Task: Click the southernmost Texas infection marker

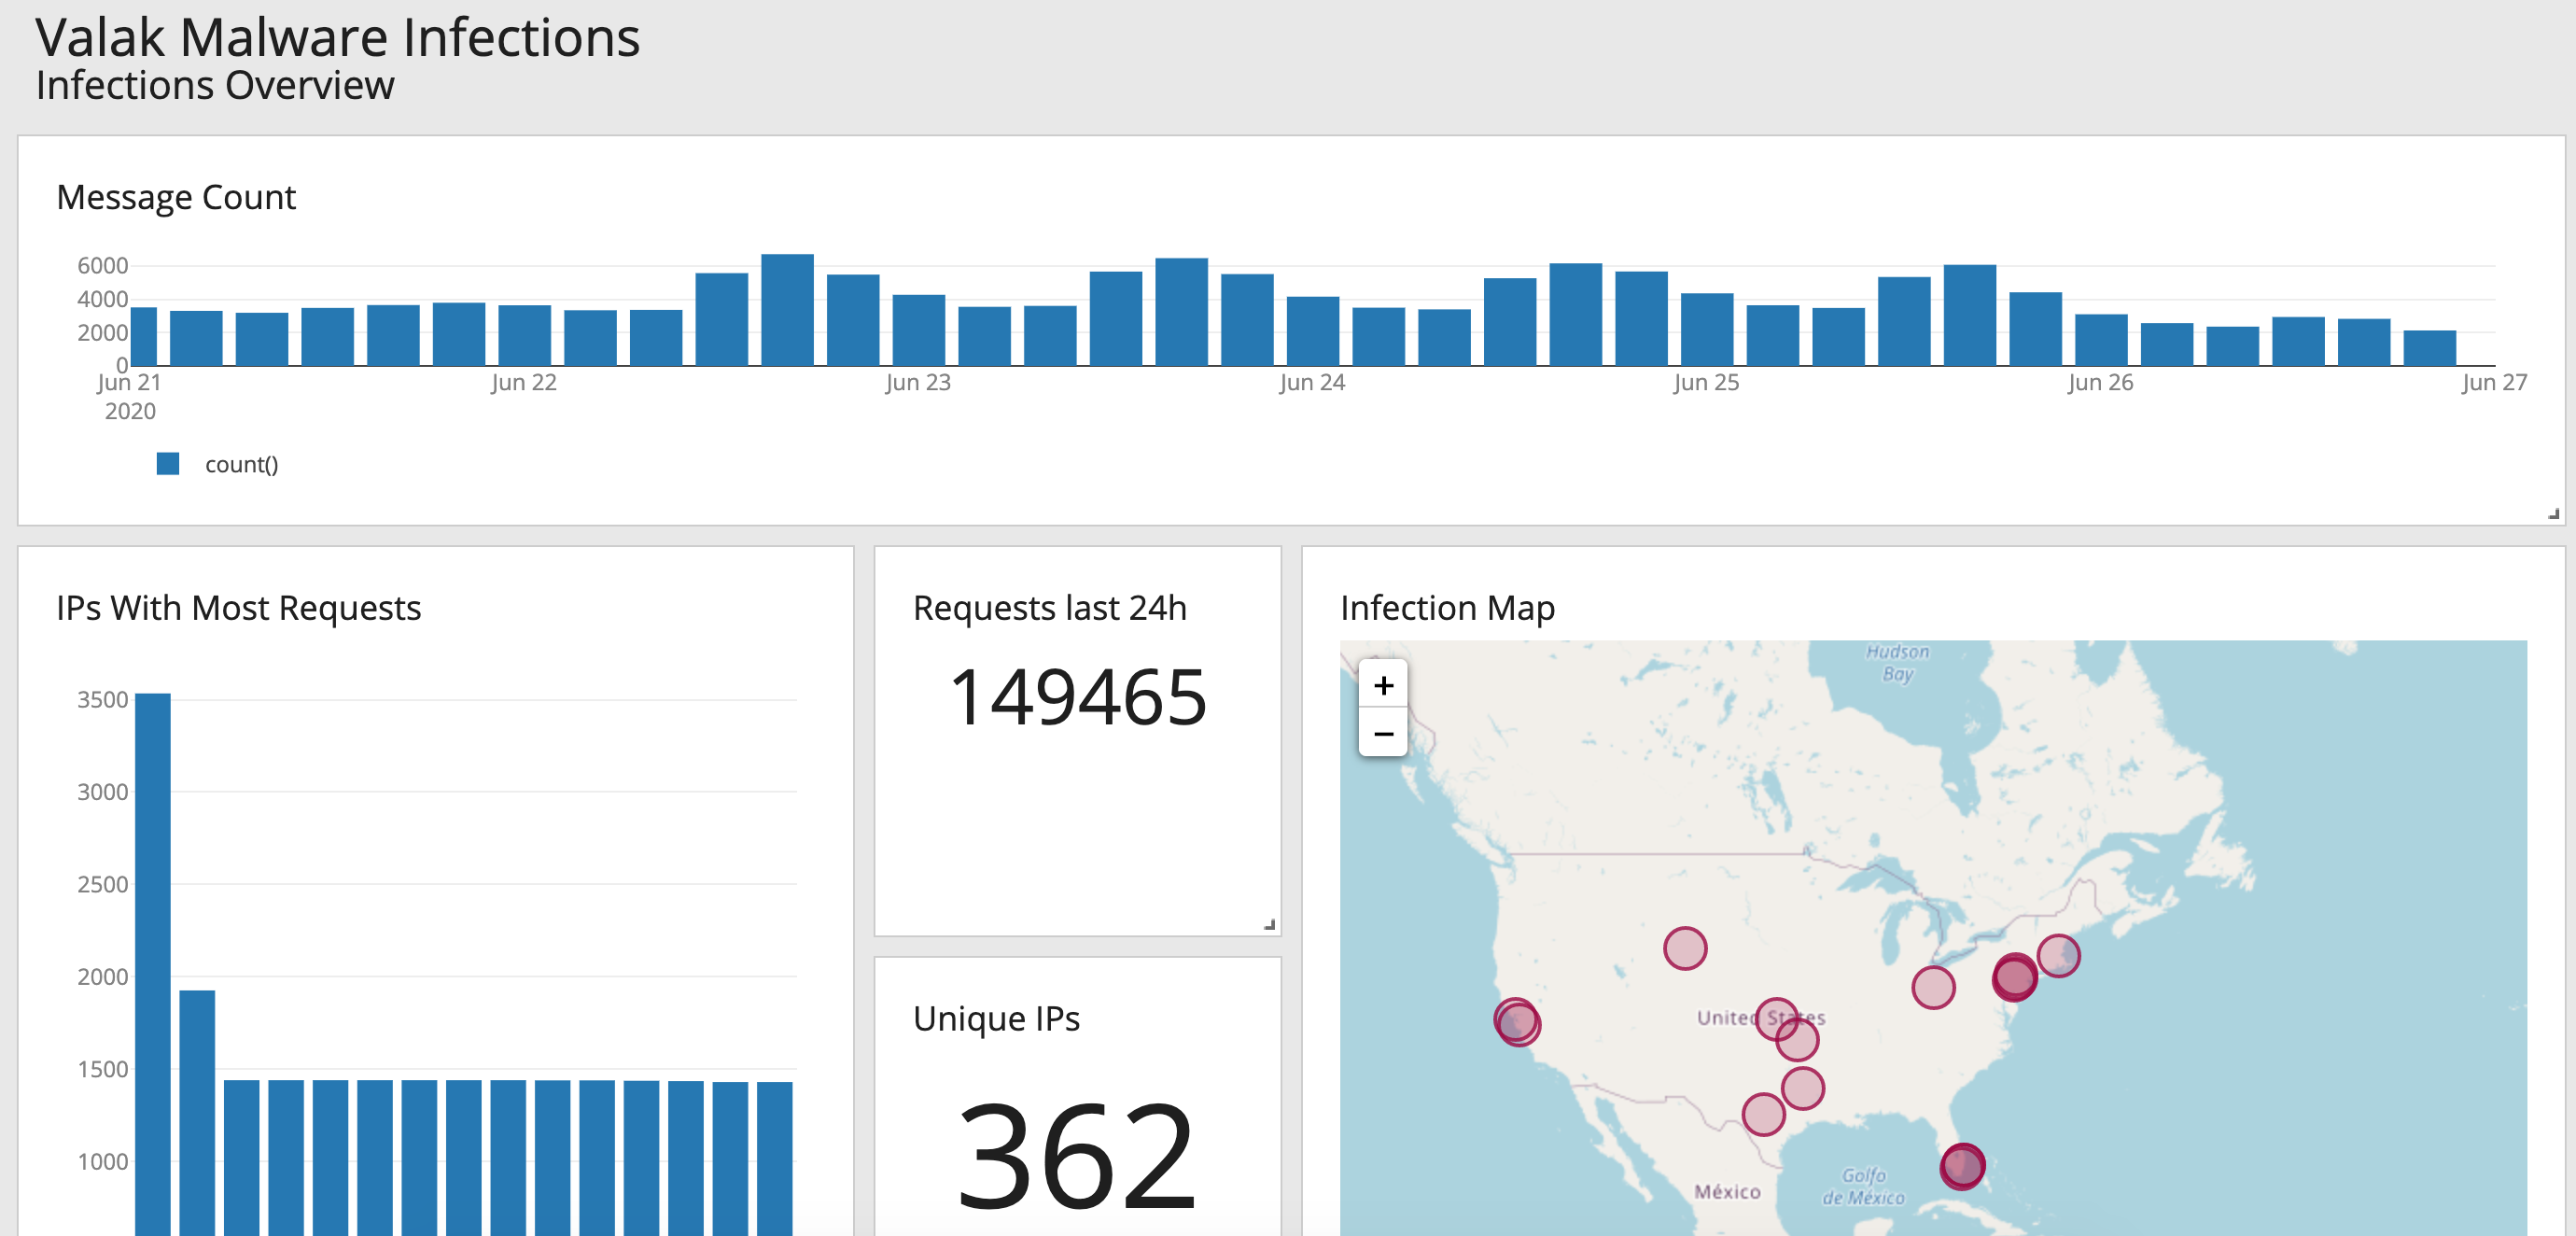Action: (1763, 1114)
